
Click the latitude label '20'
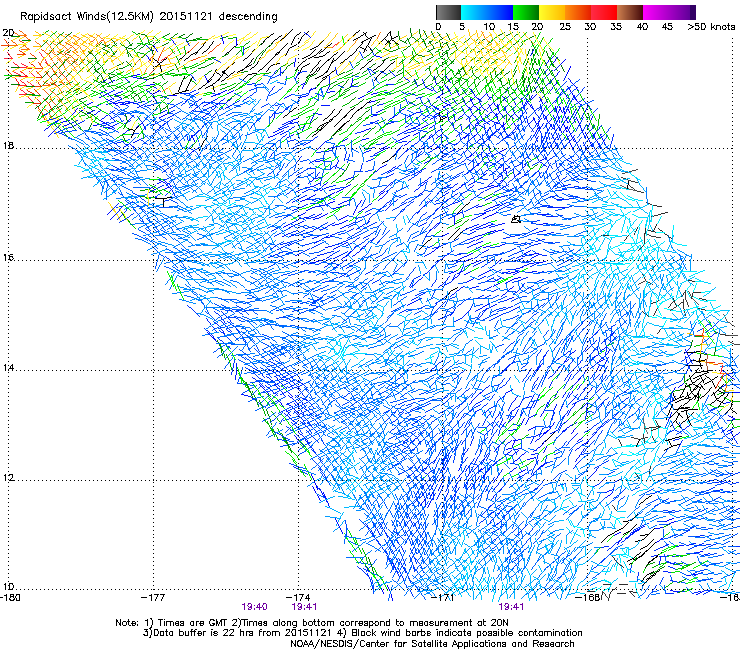(x=8, y=33)
